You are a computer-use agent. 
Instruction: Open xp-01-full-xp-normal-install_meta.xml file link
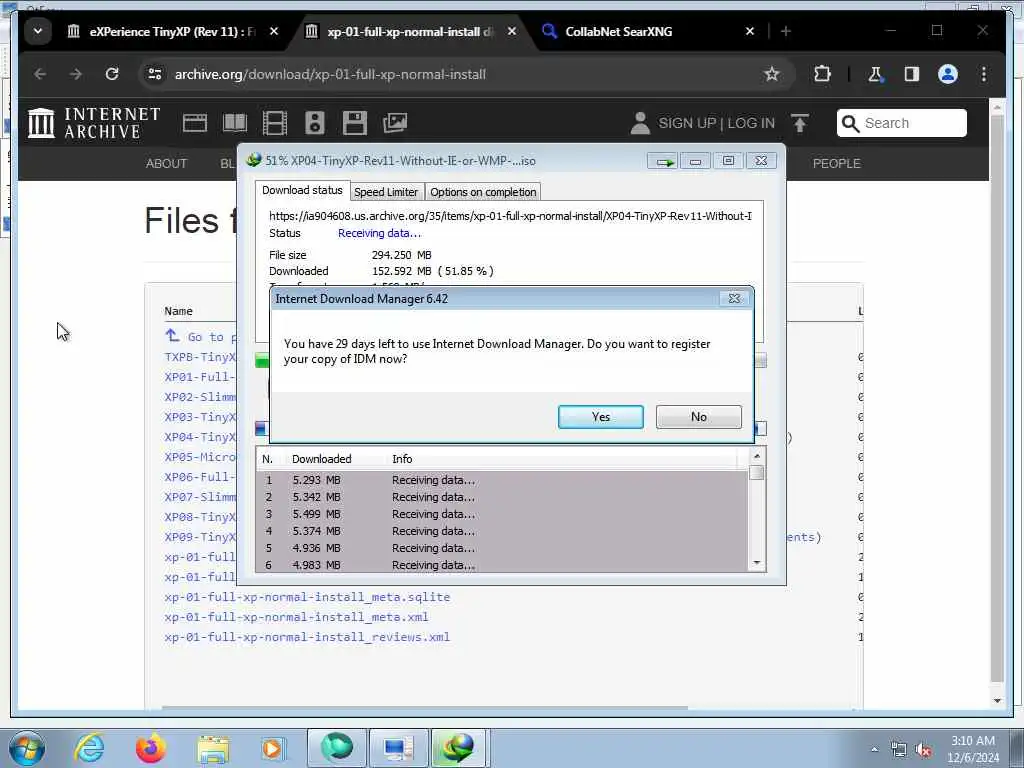[x=296, y=617]
